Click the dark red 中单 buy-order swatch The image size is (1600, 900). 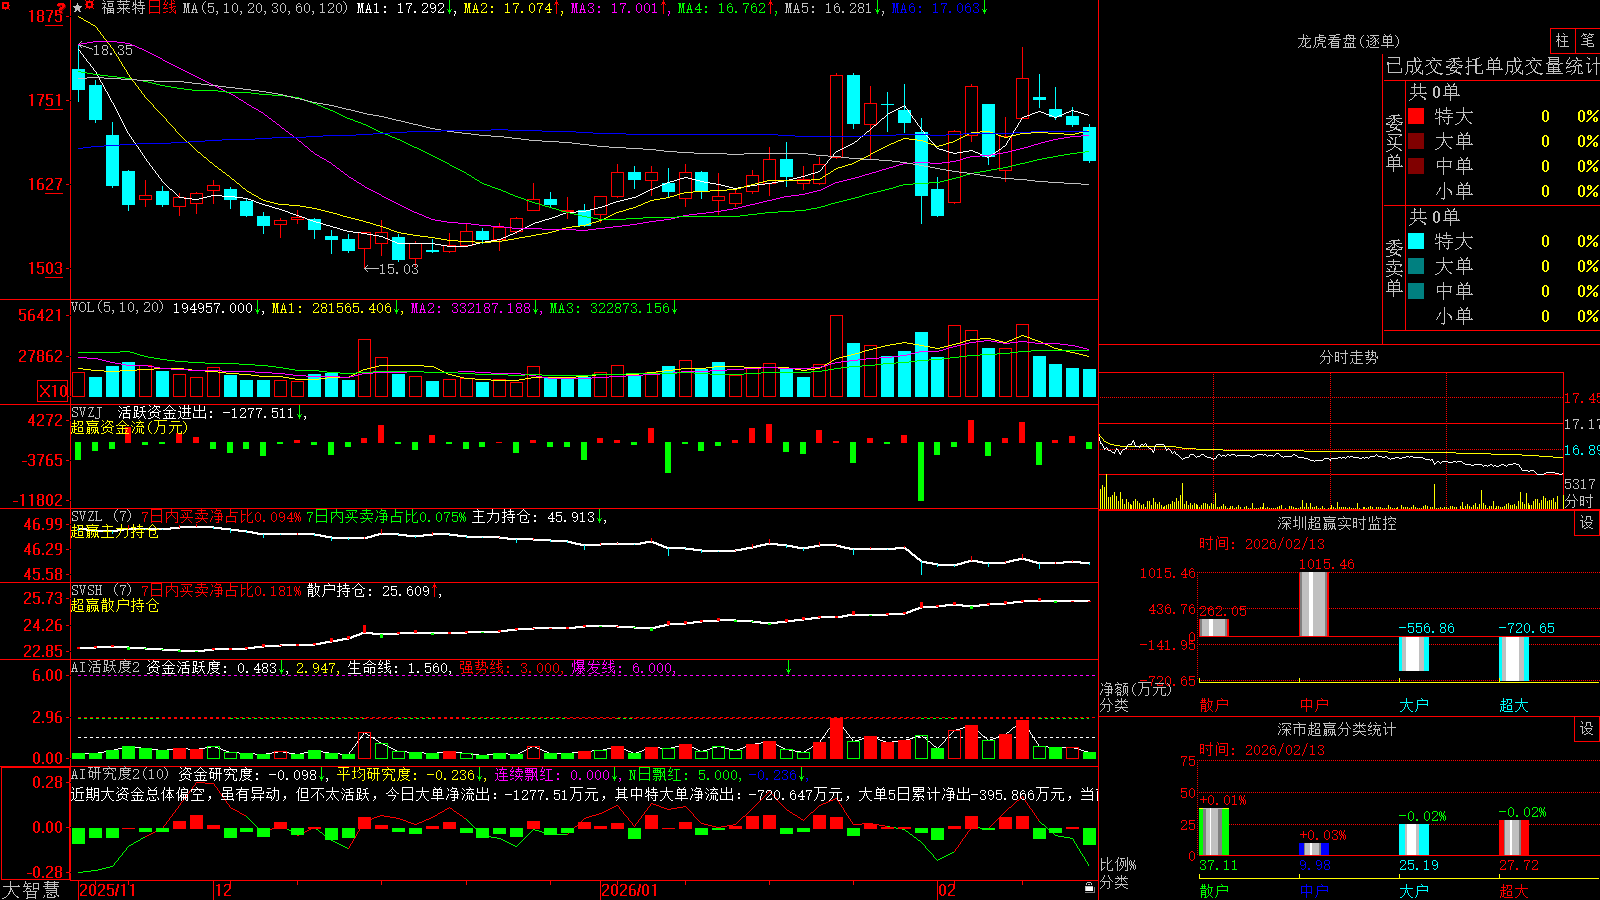(1416, 166)
